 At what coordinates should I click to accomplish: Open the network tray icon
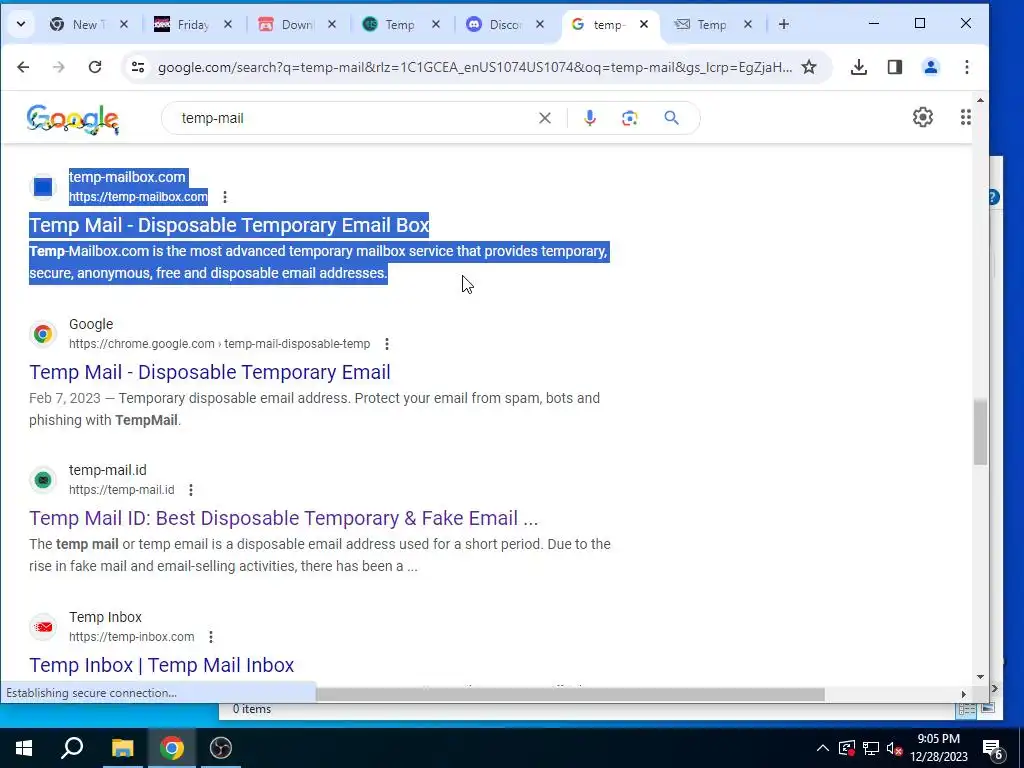[871, 748]
